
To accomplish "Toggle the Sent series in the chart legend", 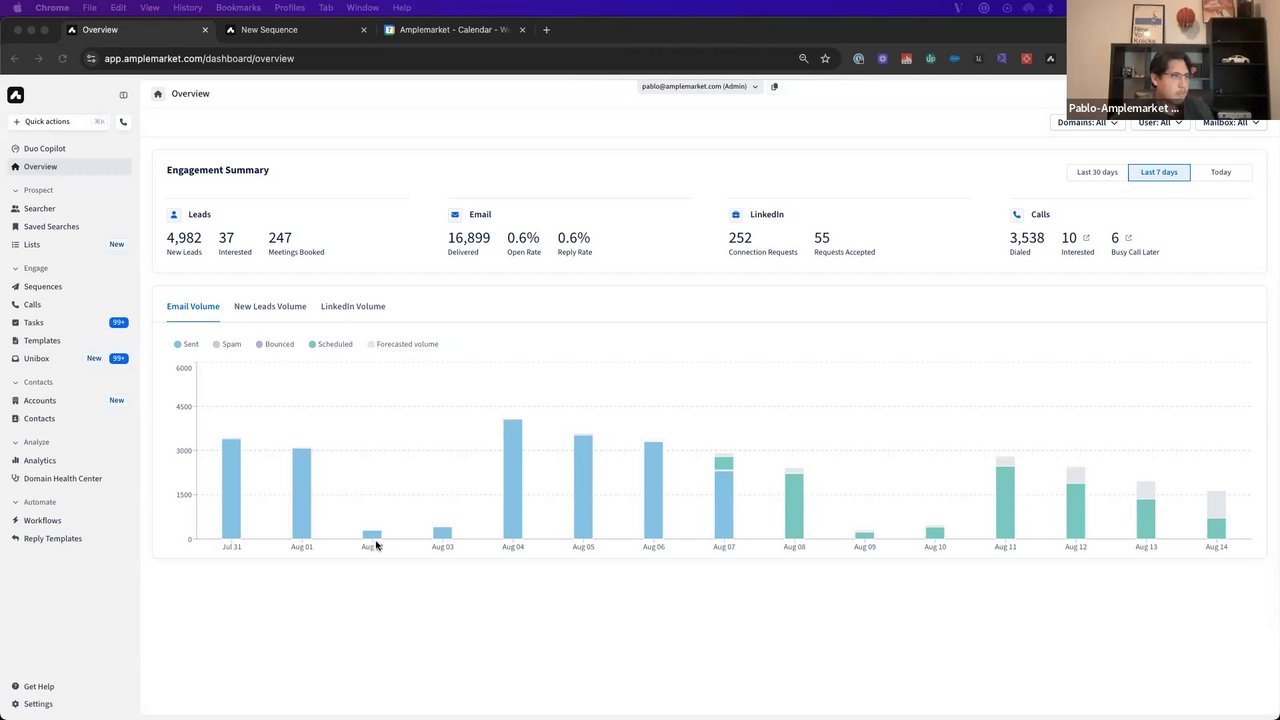I will [186, 344].
